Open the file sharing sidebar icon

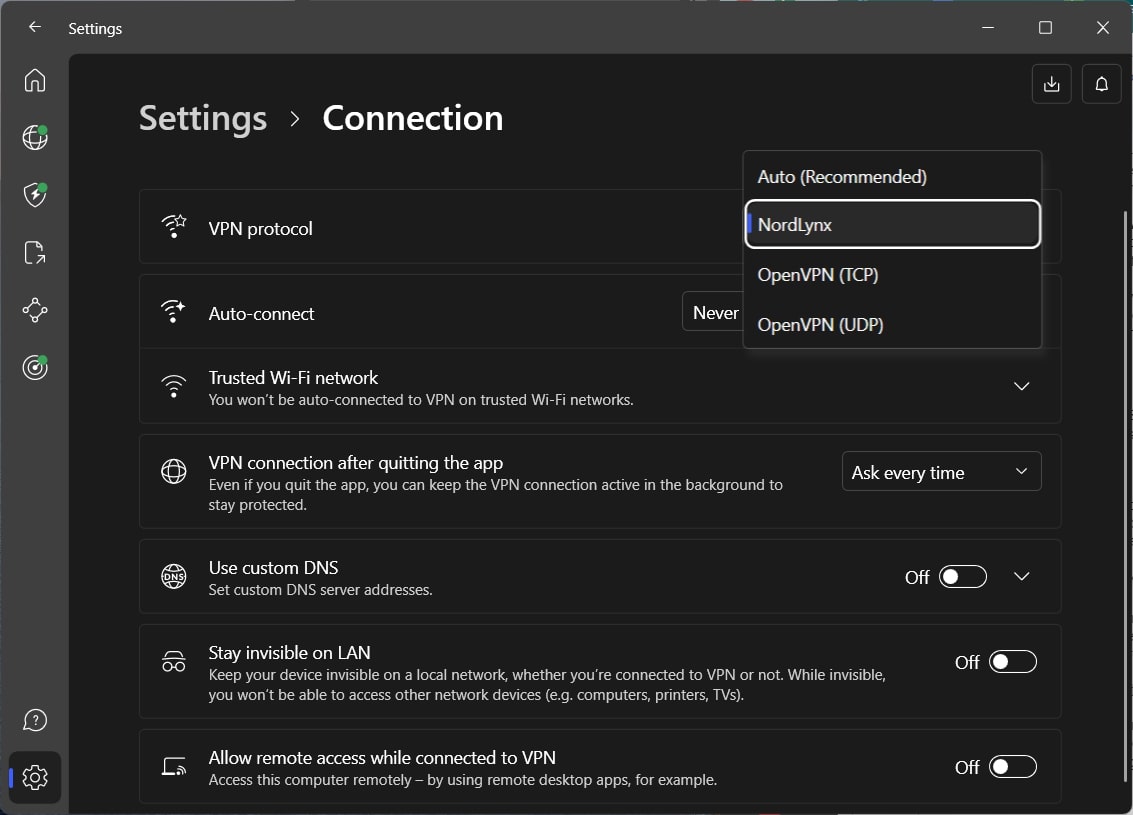point(35,252)
